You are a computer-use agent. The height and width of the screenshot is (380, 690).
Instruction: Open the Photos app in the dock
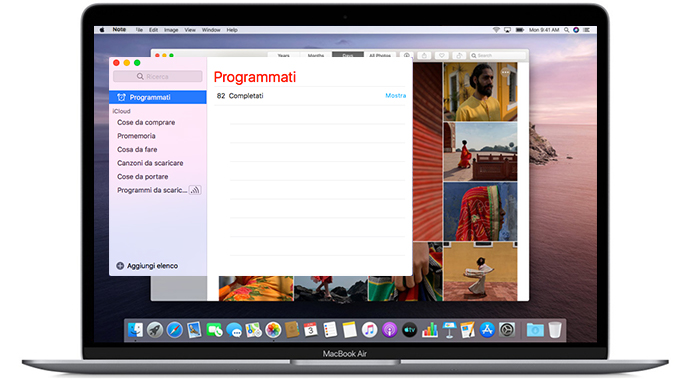(273, 329)
